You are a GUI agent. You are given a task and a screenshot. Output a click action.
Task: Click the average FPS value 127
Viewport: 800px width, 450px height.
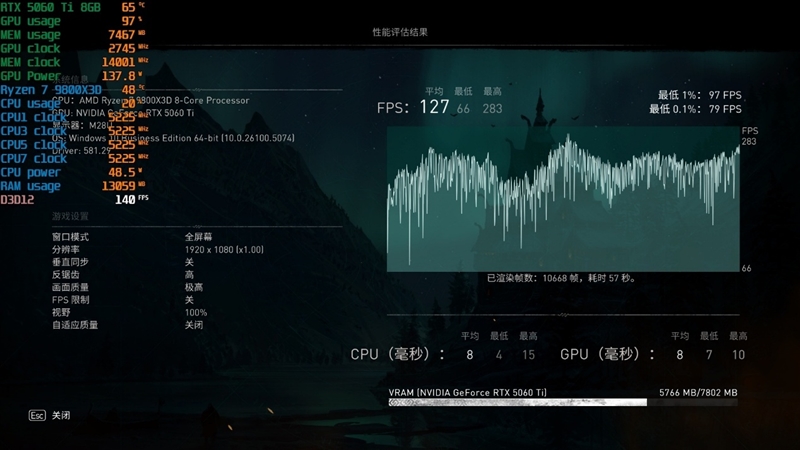(434, 108)
